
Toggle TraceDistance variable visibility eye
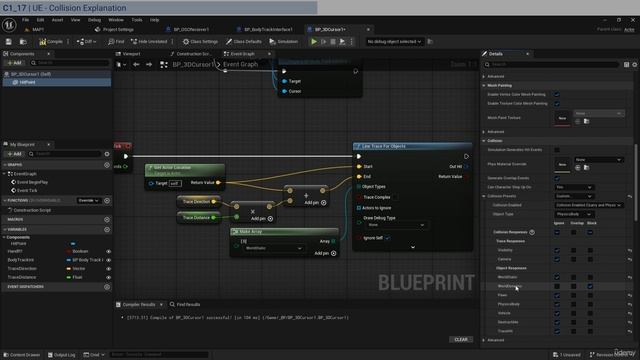[x=108, y=278]
